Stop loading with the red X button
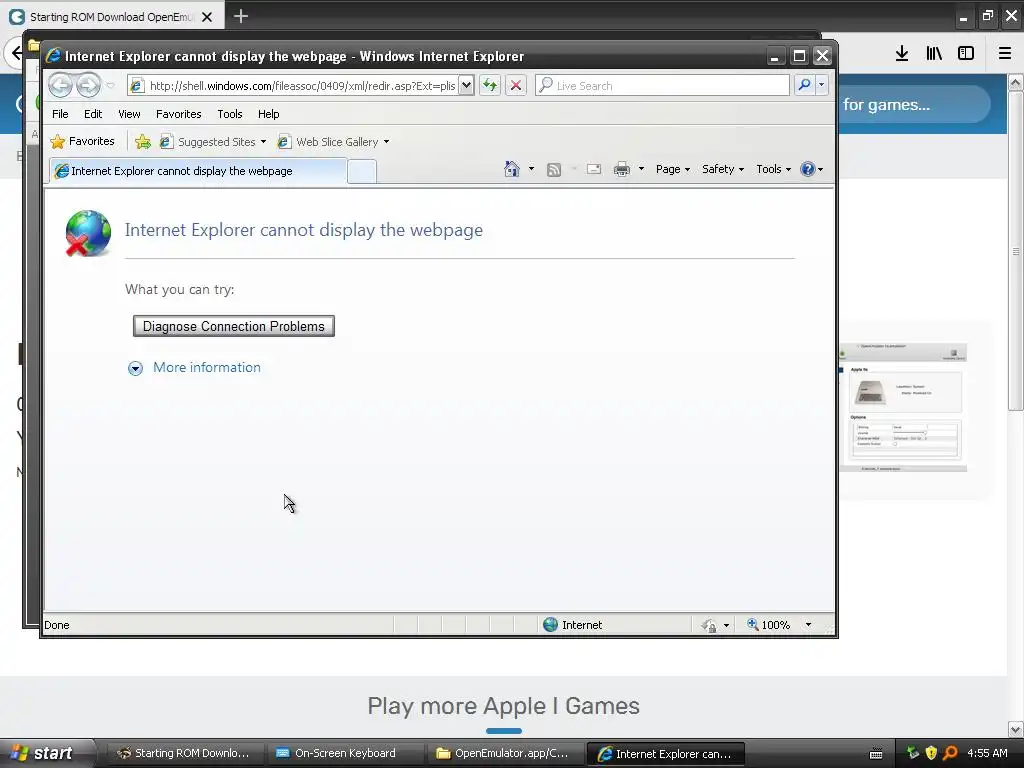1024x768 pixels. (x=515, y=85)
